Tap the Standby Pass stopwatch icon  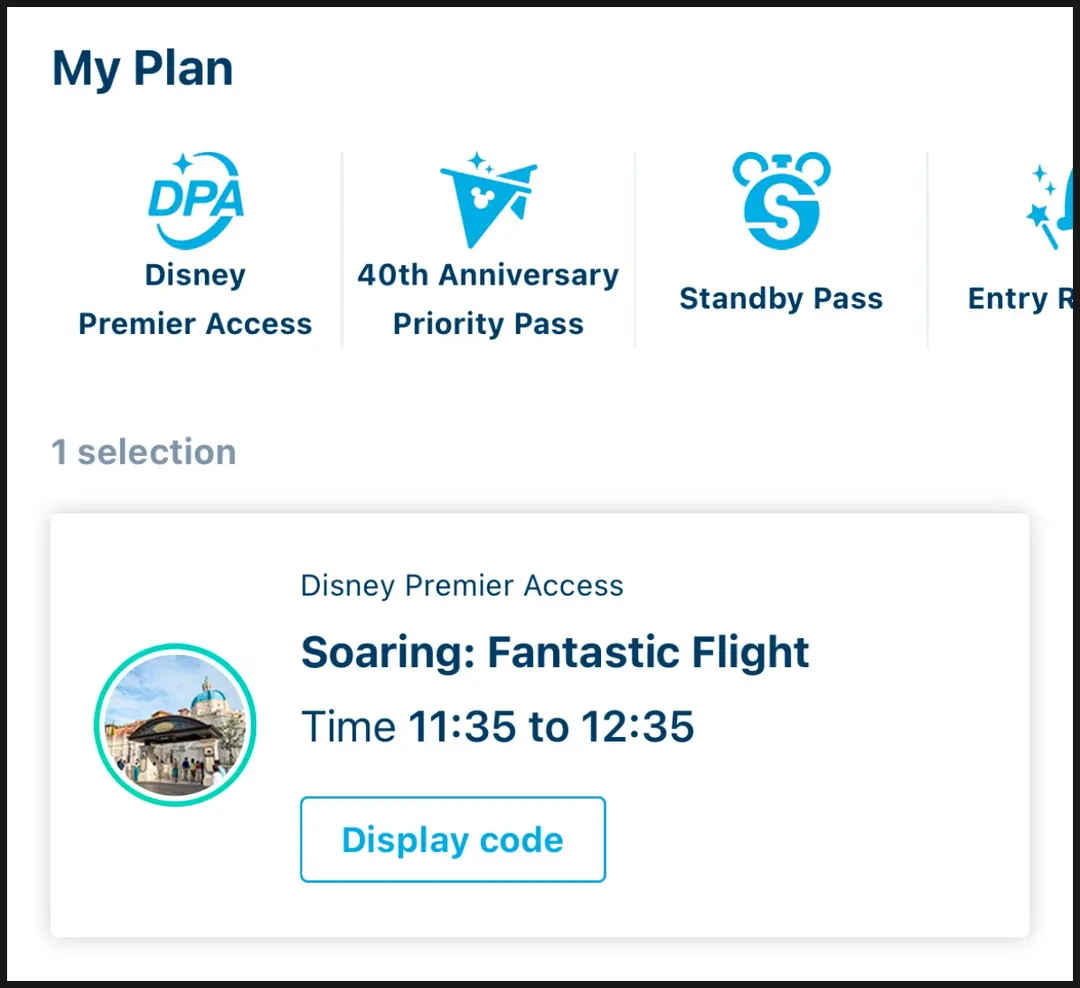pos(781,200)
